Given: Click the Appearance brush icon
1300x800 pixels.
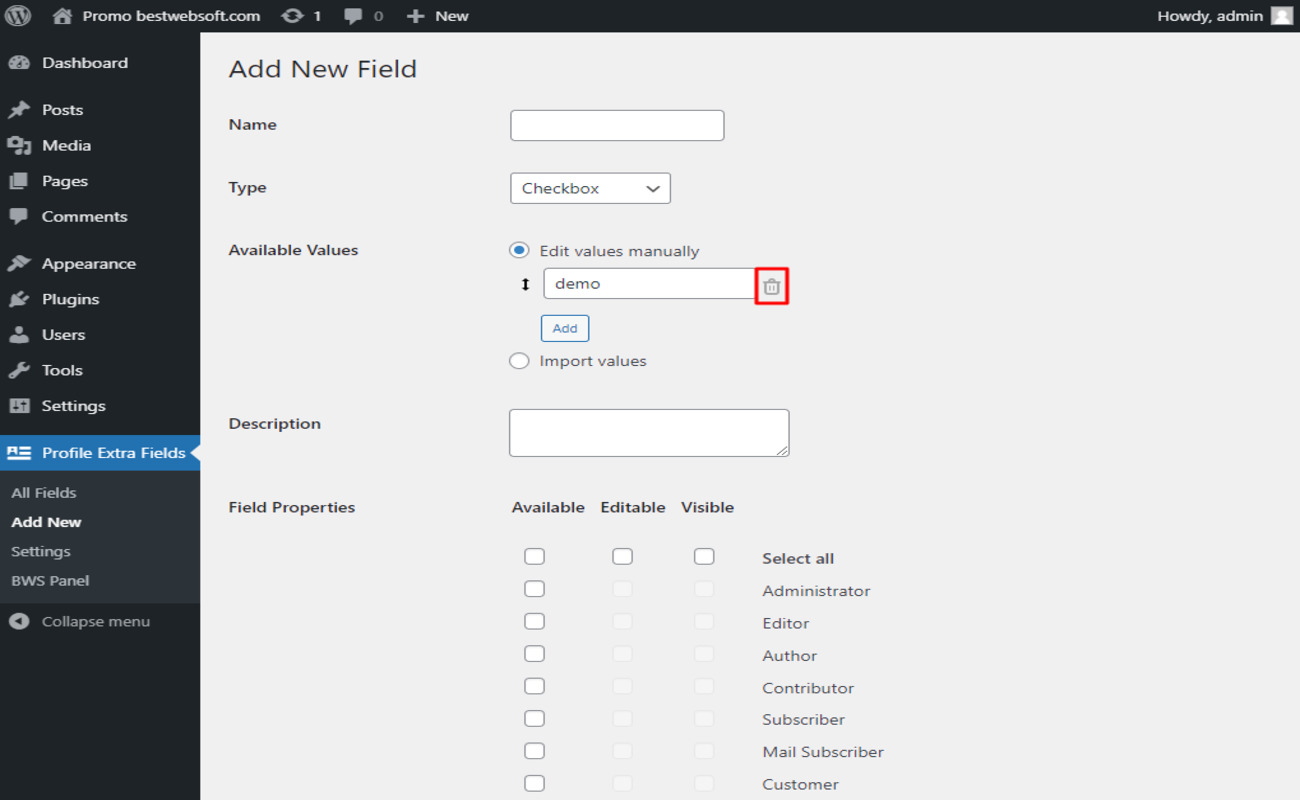Looking at the screenshot, I should point(19,264).
